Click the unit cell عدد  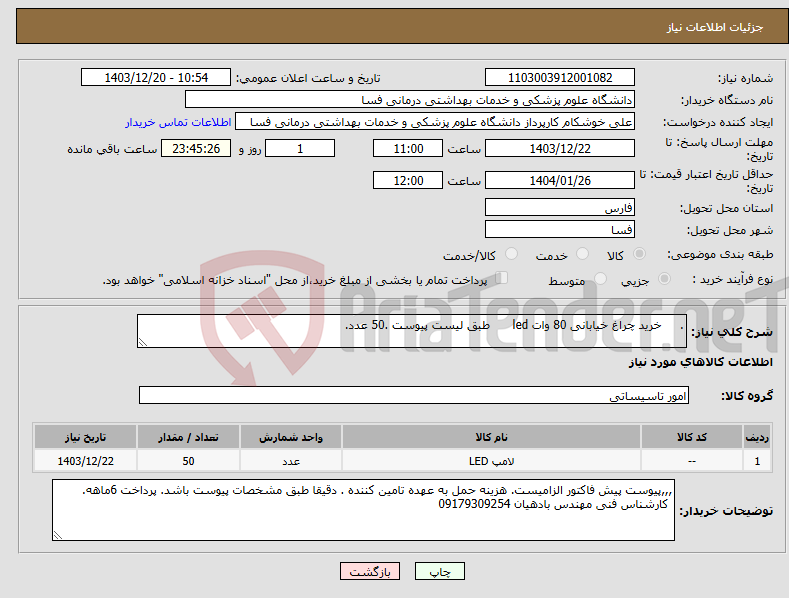click(291, 461)
